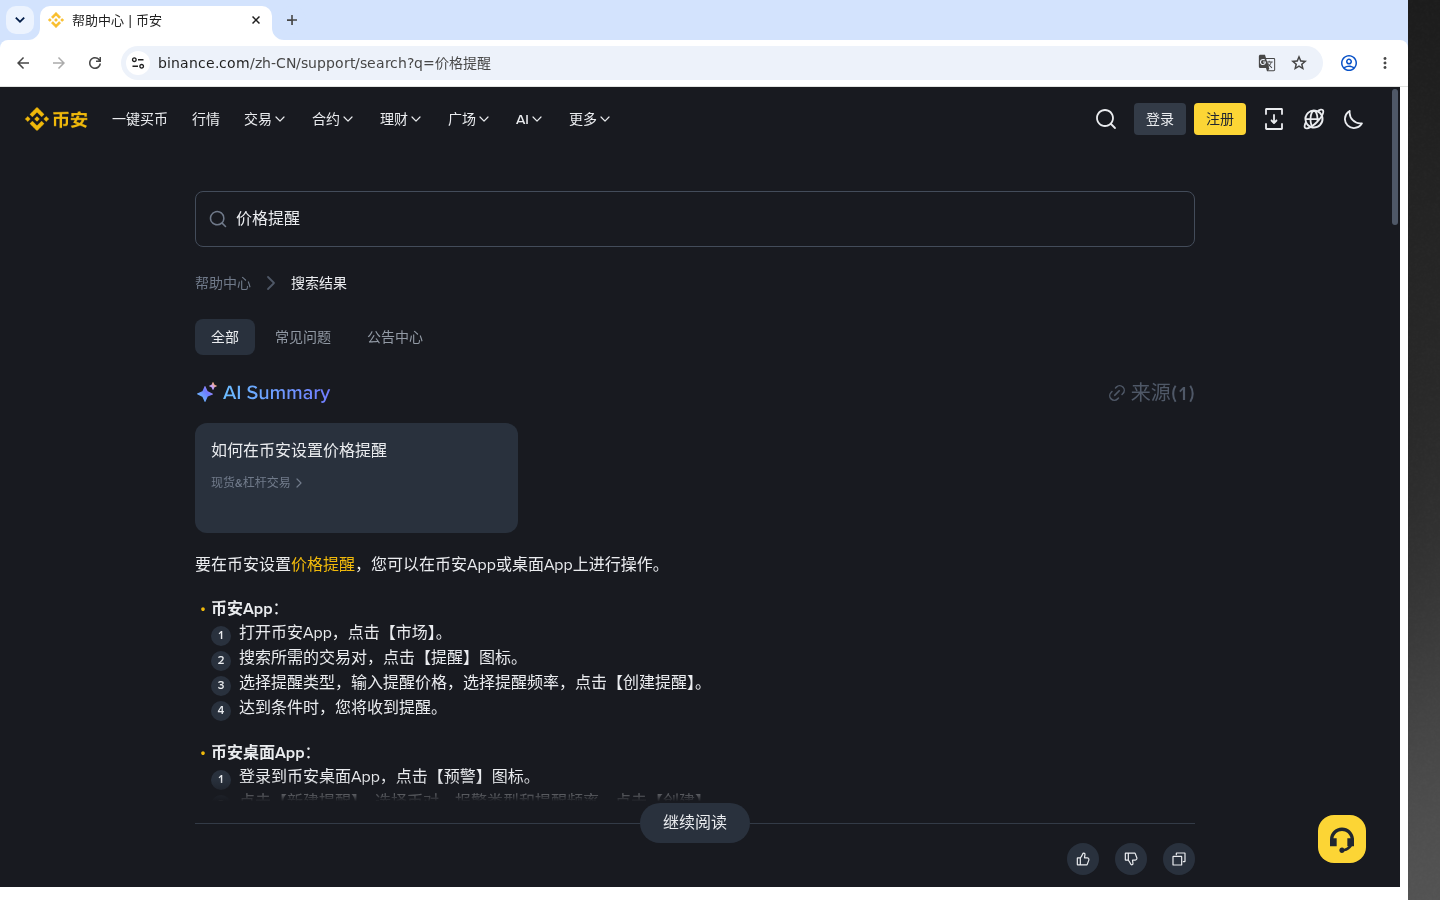Open 一键买币 in the navigation
This screenshot has height=900, width=1440.
pos(140,119)
